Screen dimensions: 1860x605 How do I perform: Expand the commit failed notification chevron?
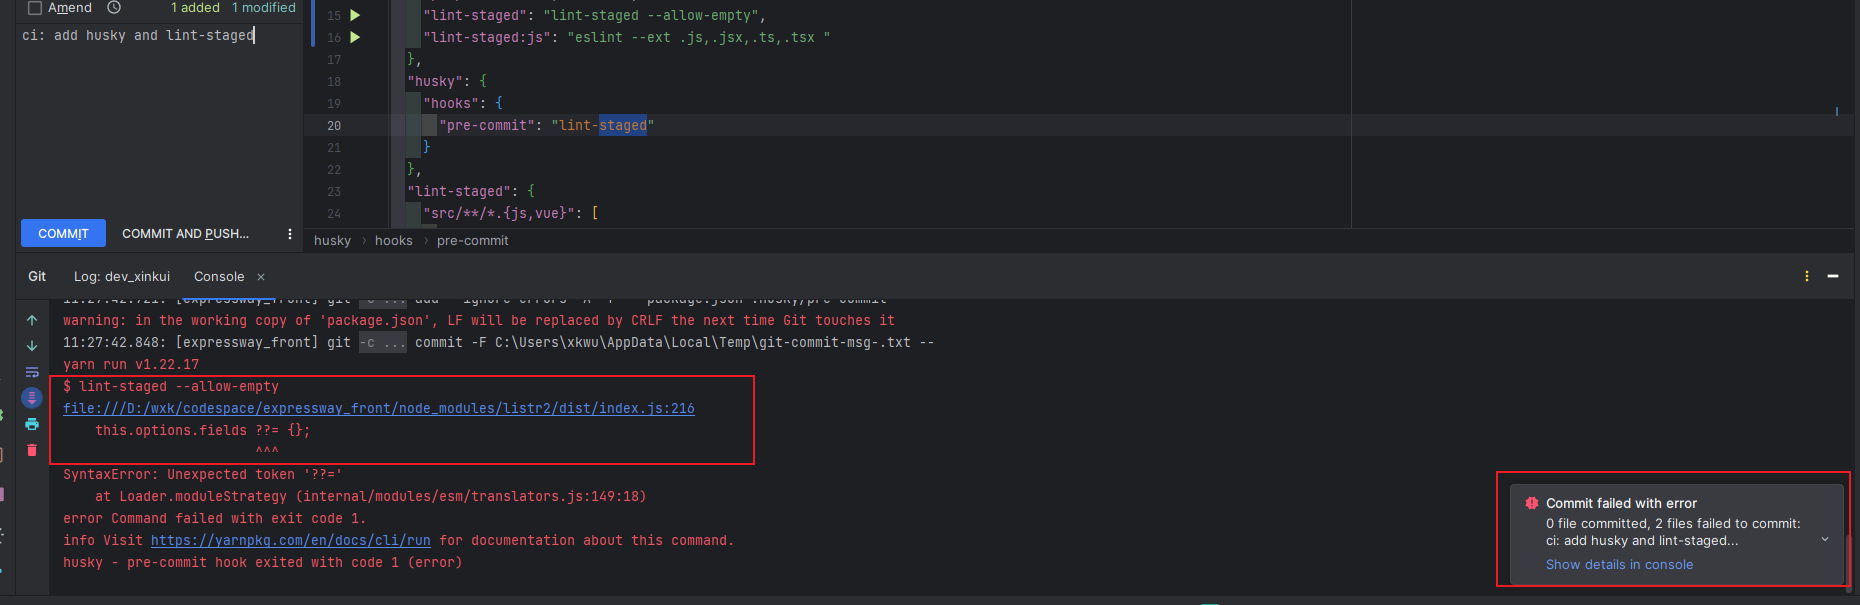click(1825, 540)
